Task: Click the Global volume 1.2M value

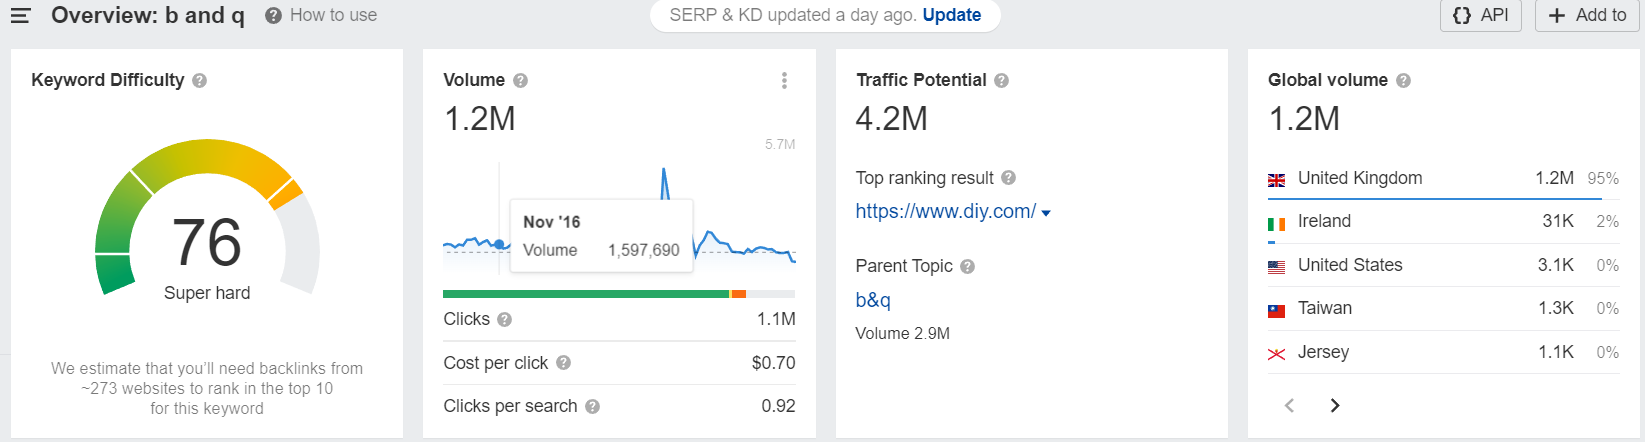Action: [x=1304, y=119]
